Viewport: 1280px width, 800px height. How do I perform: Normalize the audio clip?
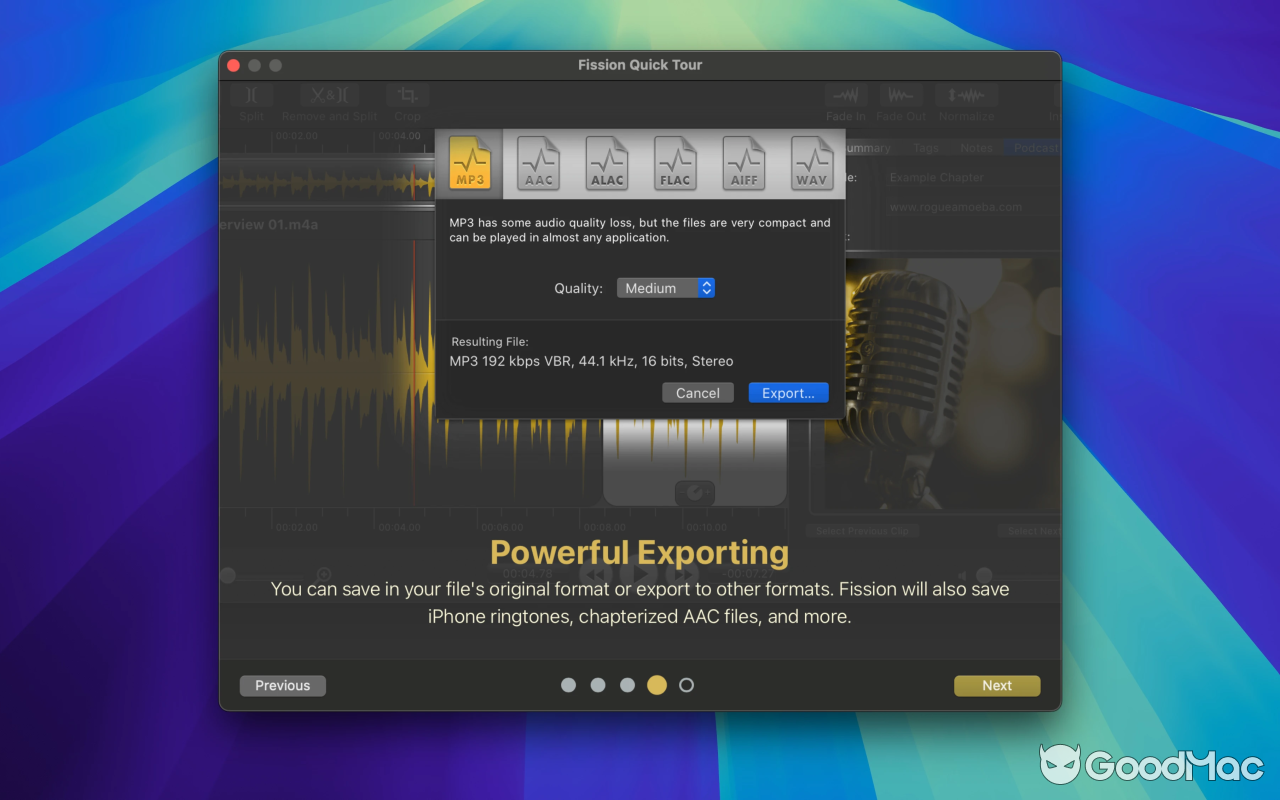coord(966,95)
